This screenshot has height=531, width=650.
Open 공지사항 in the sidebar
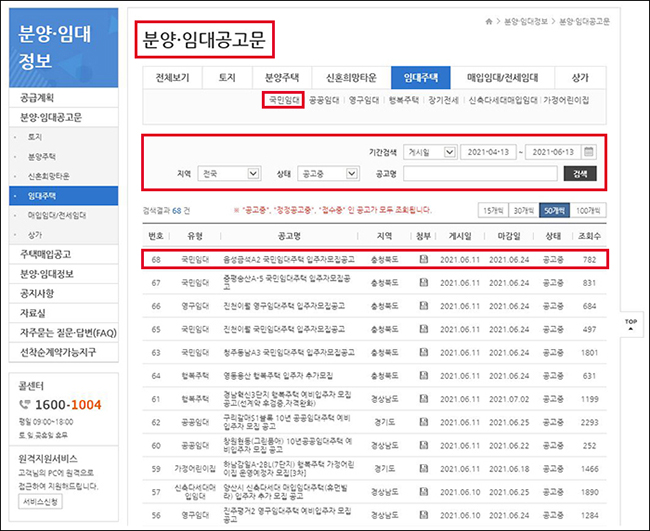point(63,293)
